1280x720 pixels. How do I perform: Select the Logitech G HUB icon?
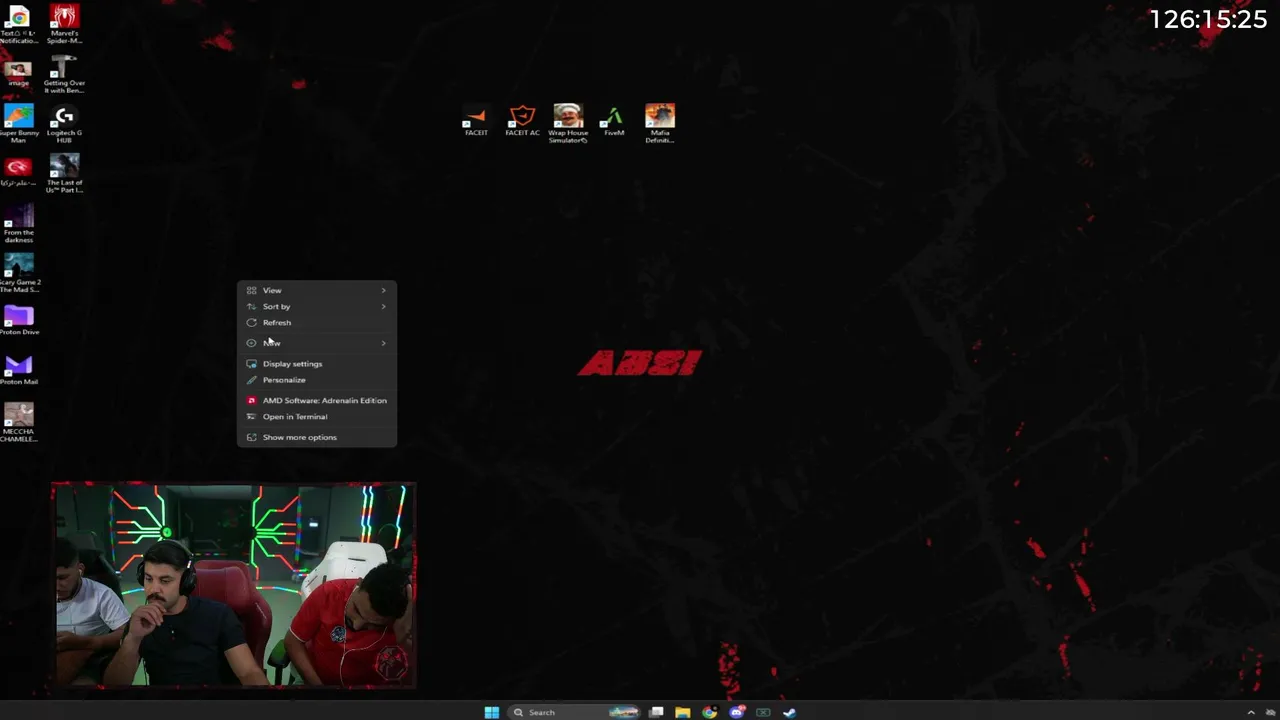click(64, 125)
